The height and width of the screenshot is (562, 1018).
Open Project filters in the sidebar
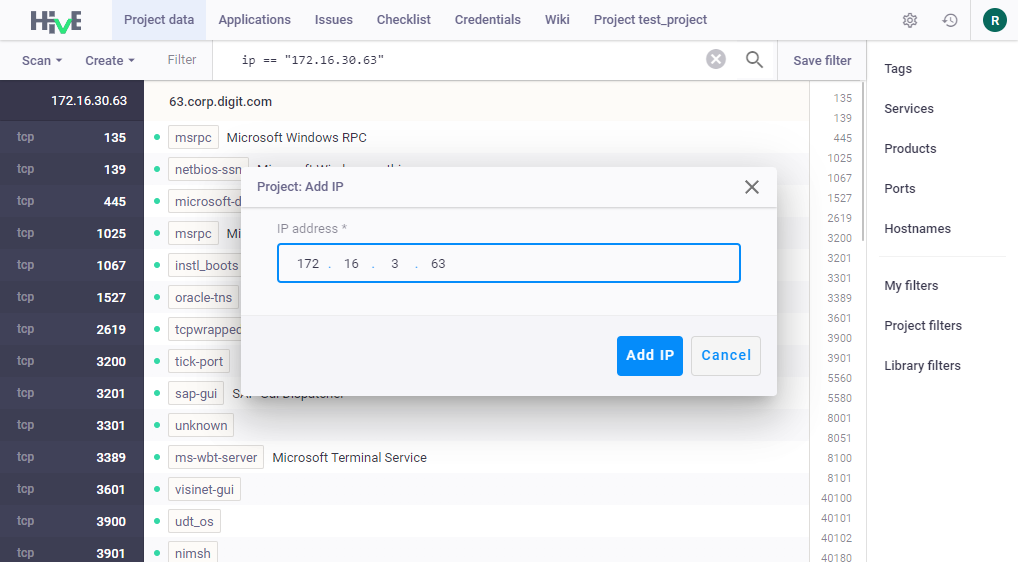pyautogui.click(x=923, y=326)
